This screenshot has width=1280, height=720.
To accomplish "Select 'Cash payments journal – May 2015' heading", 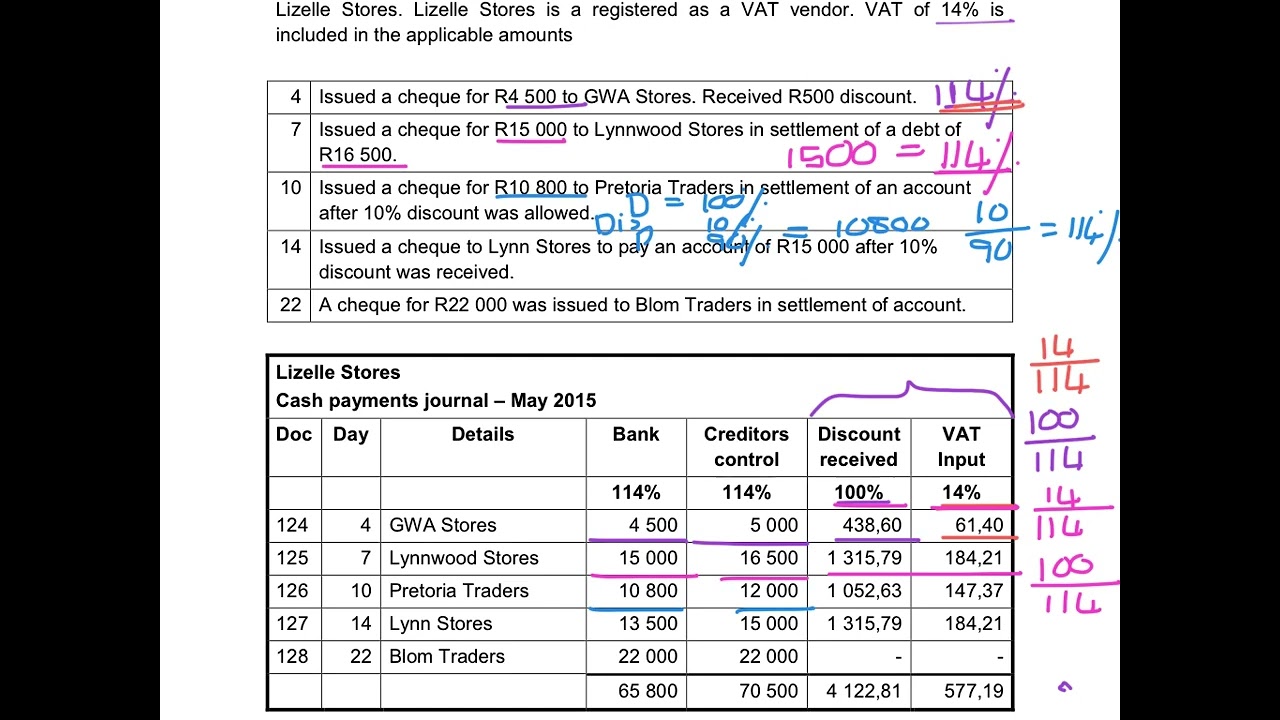I will [436, 400].
